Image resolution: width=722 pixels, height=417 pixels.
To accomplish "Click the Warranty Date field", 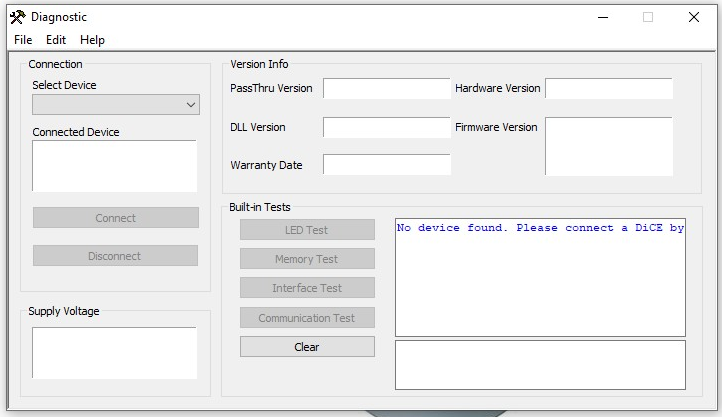I will click(x=387, y=165).
